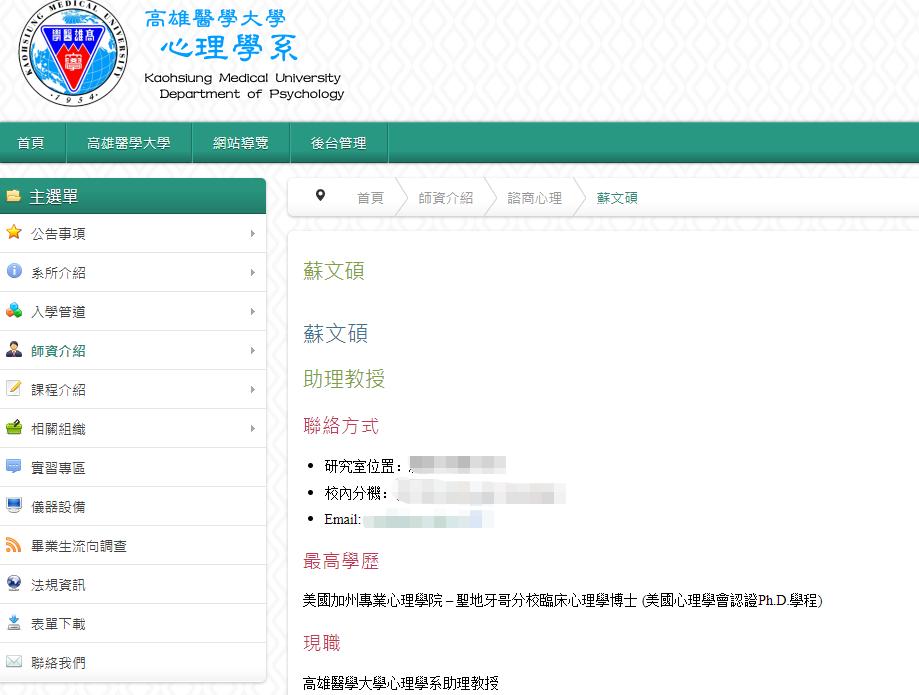Click the colored balls icon beside 入學管道
Image resolution: width=919 pixels, height=695 pixels.
tap(14, 311)
